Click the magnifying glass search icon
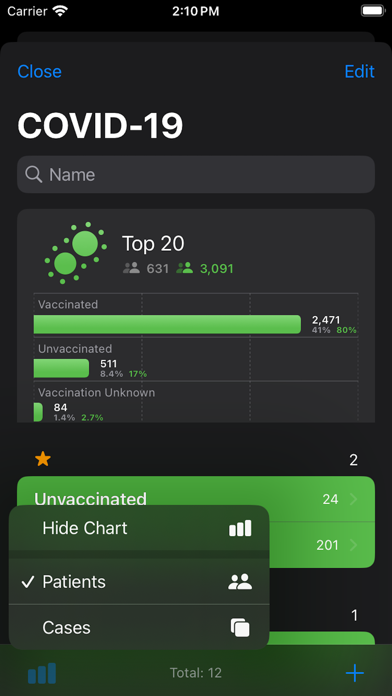 (x=34, y=174)
